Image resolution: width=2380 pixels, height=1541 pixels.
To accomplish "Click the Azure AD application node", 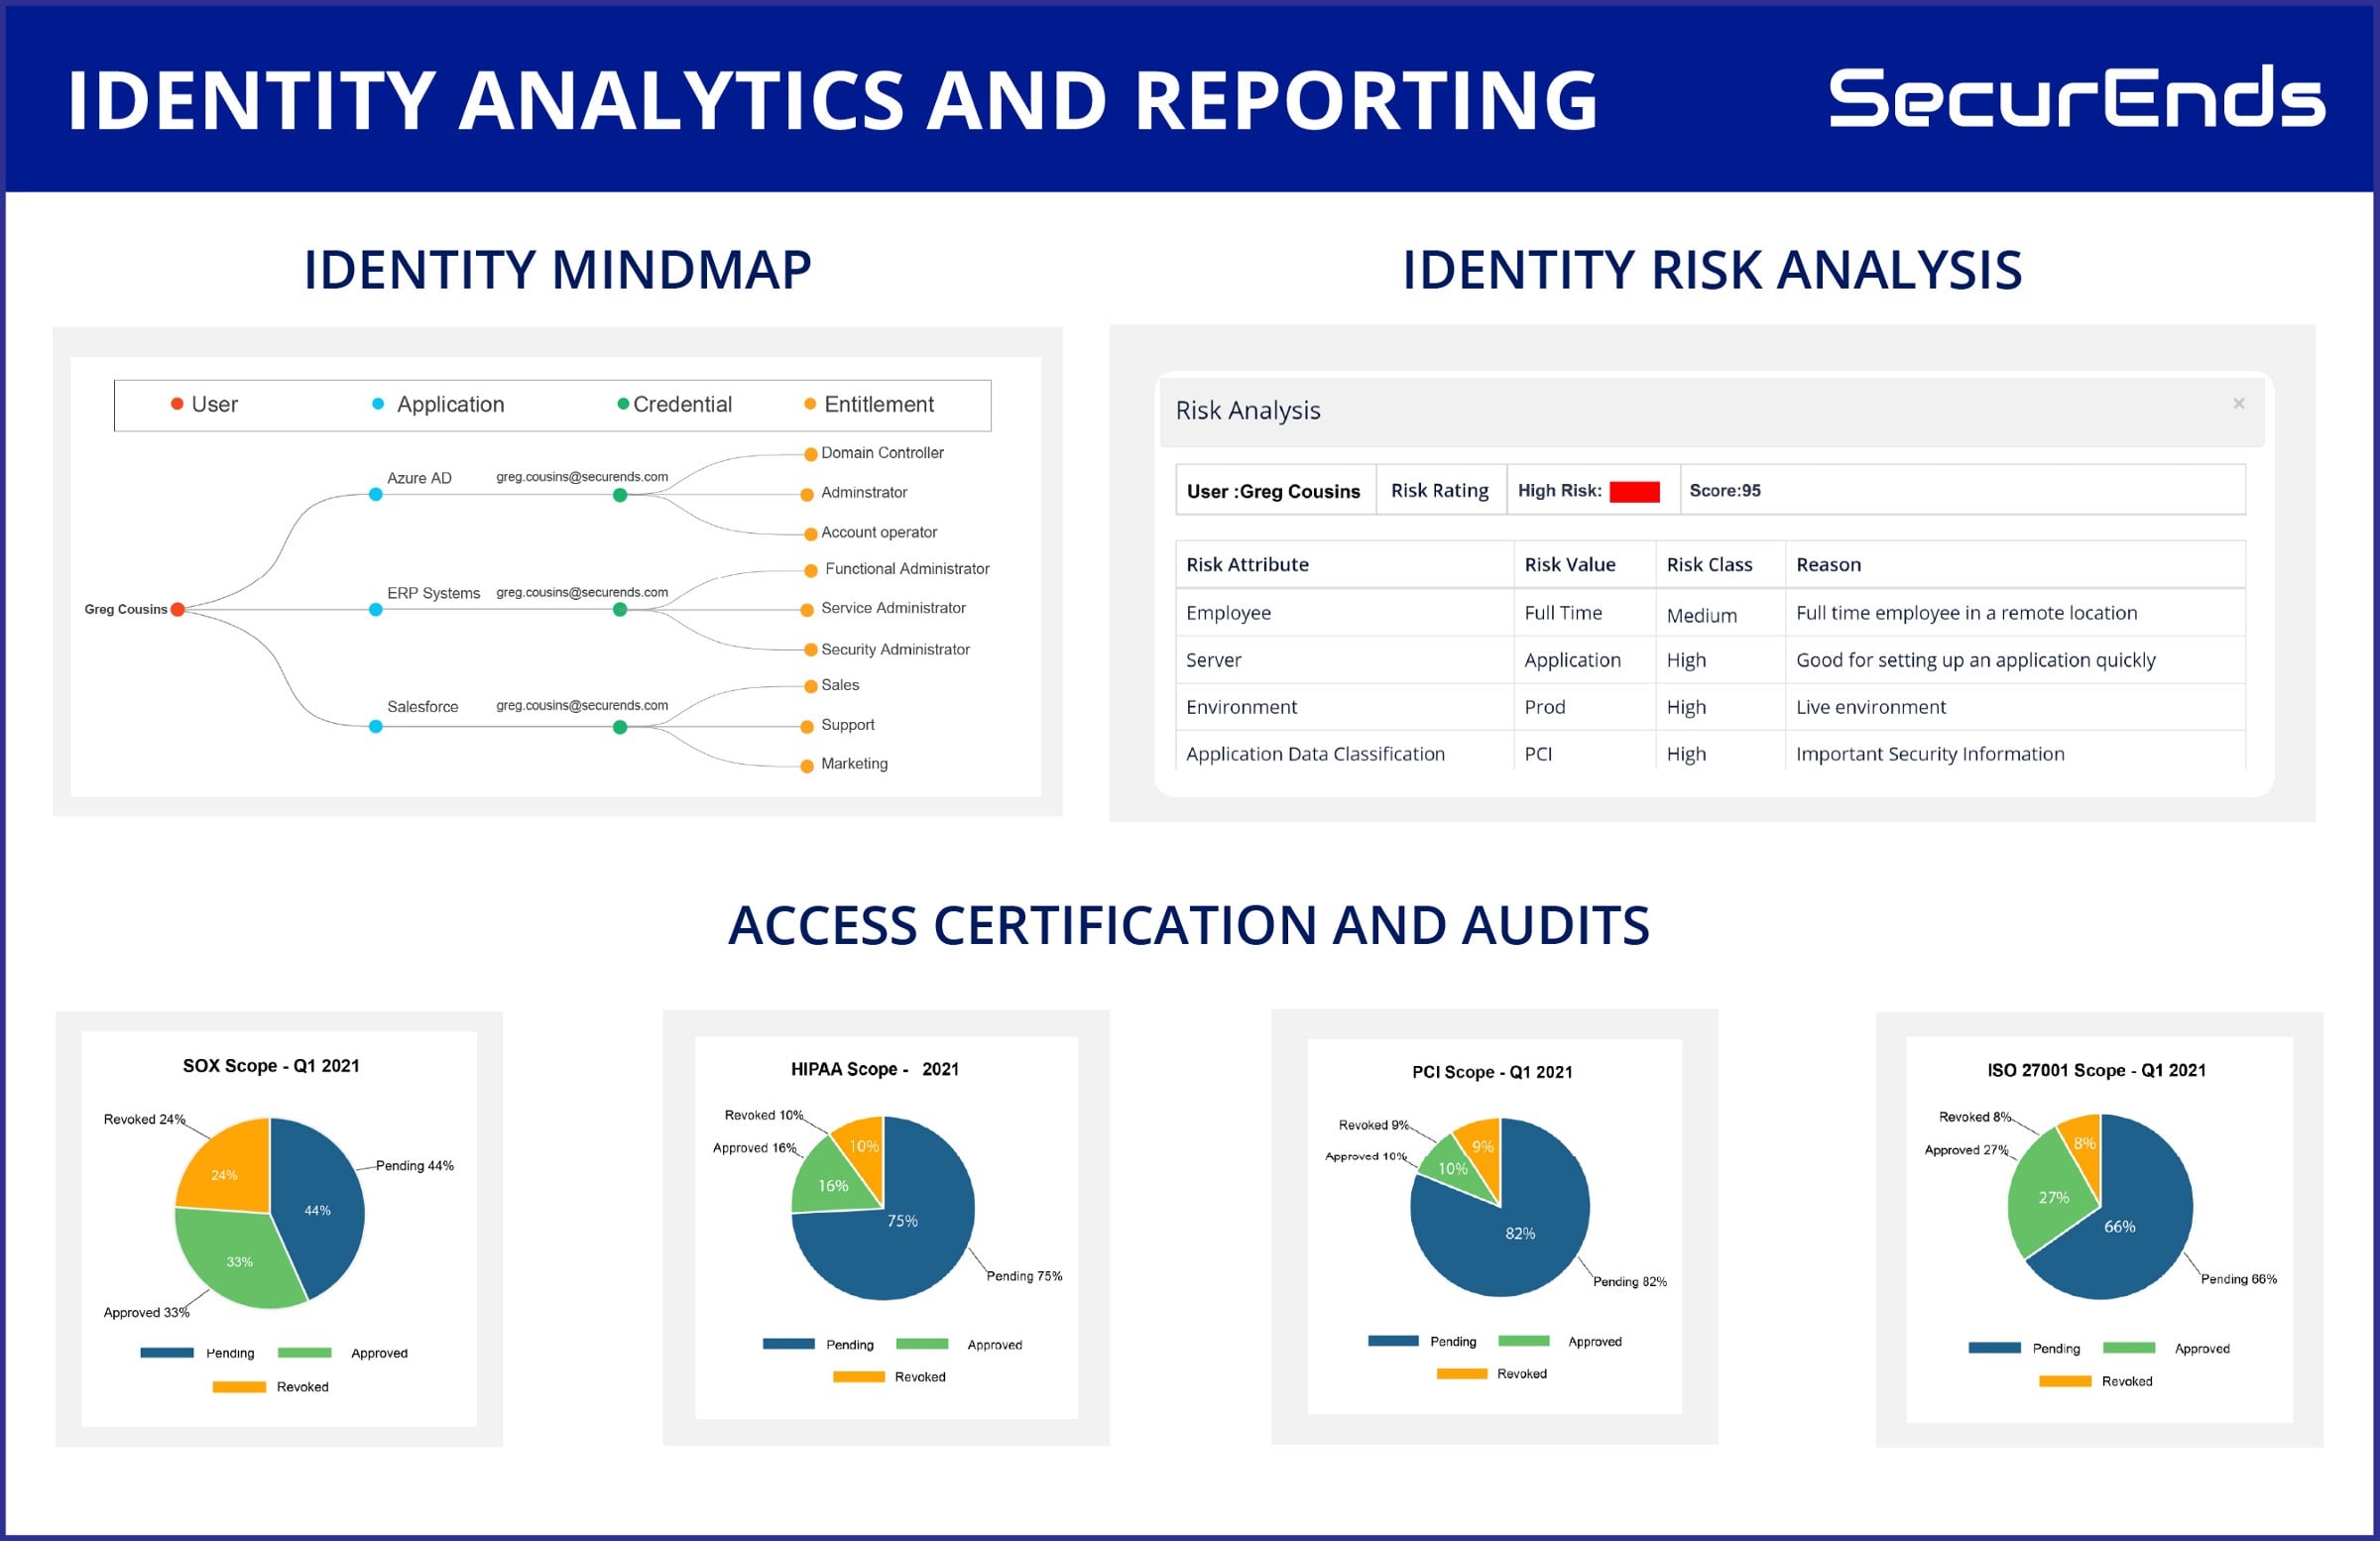I will 375,493.
